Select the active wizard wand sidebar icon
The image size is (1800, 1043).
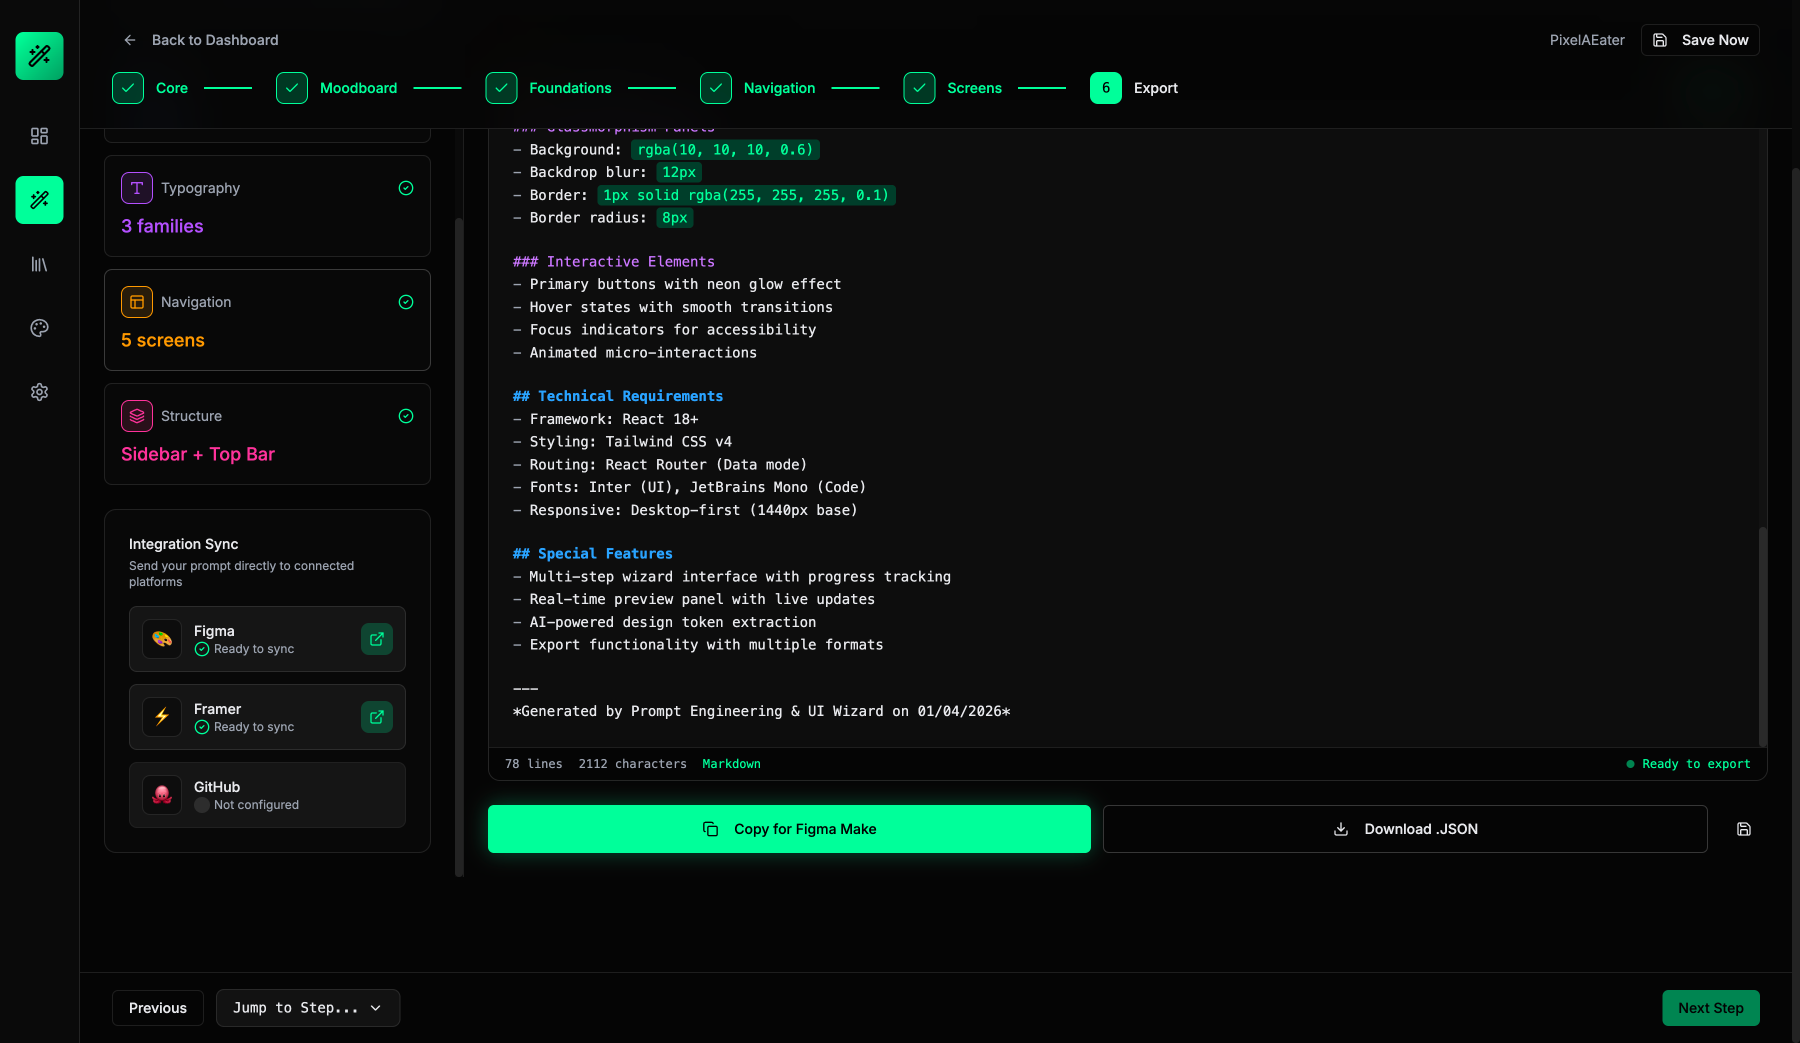pyautogui.click(x=40, y=200)
